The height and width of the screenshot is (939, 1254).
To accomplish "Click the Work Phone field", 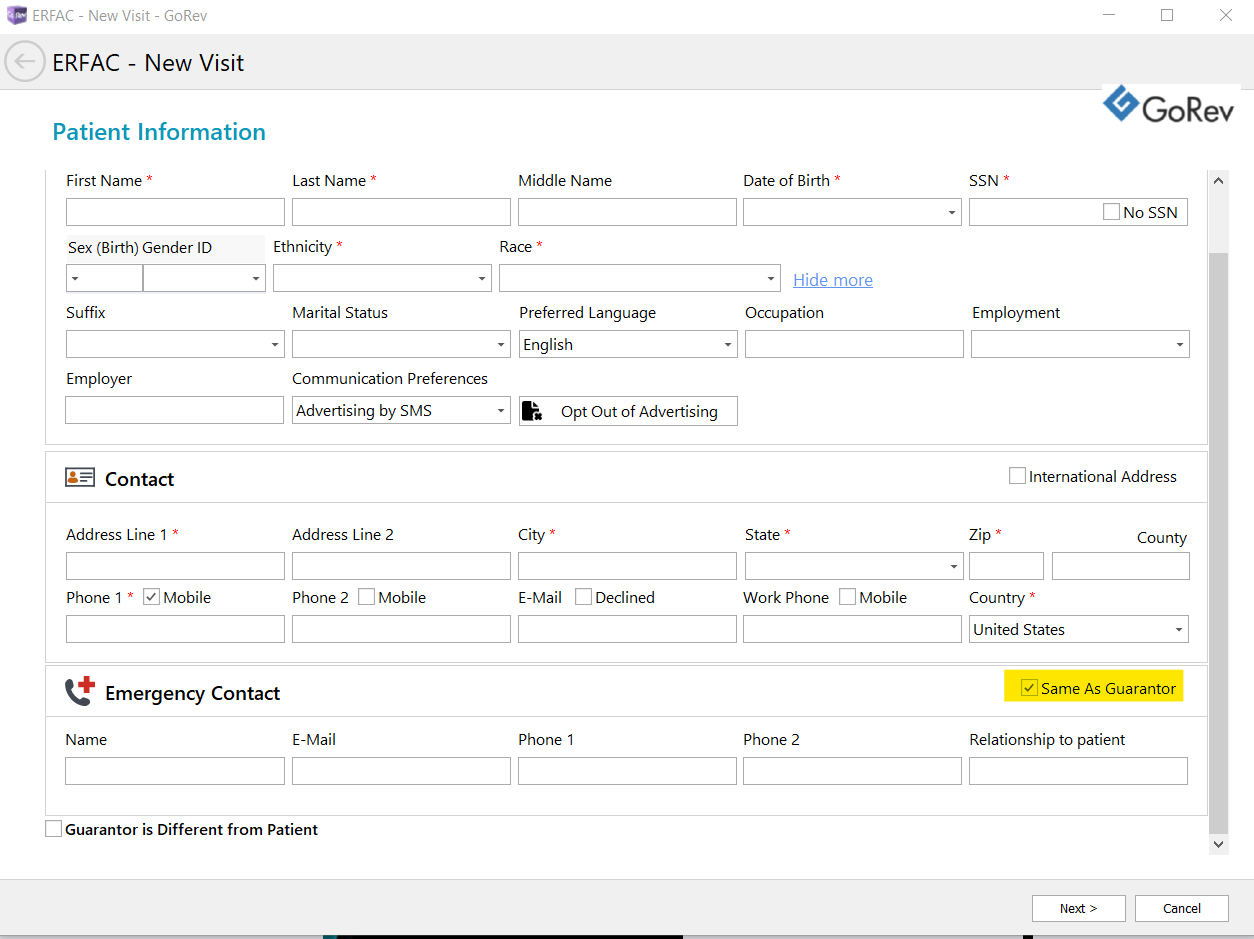I will point(852,629).
